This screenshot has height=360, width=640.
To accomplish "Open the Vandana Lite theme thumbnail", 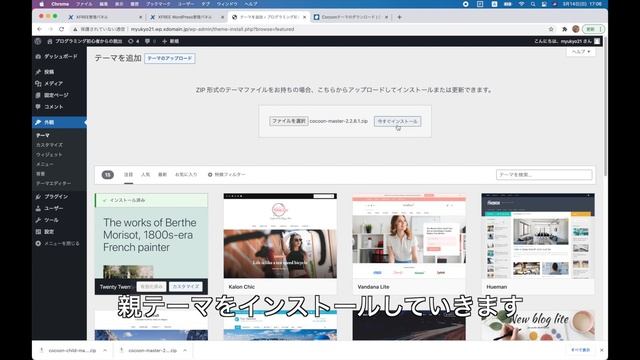I will click(x=409, y=236).
